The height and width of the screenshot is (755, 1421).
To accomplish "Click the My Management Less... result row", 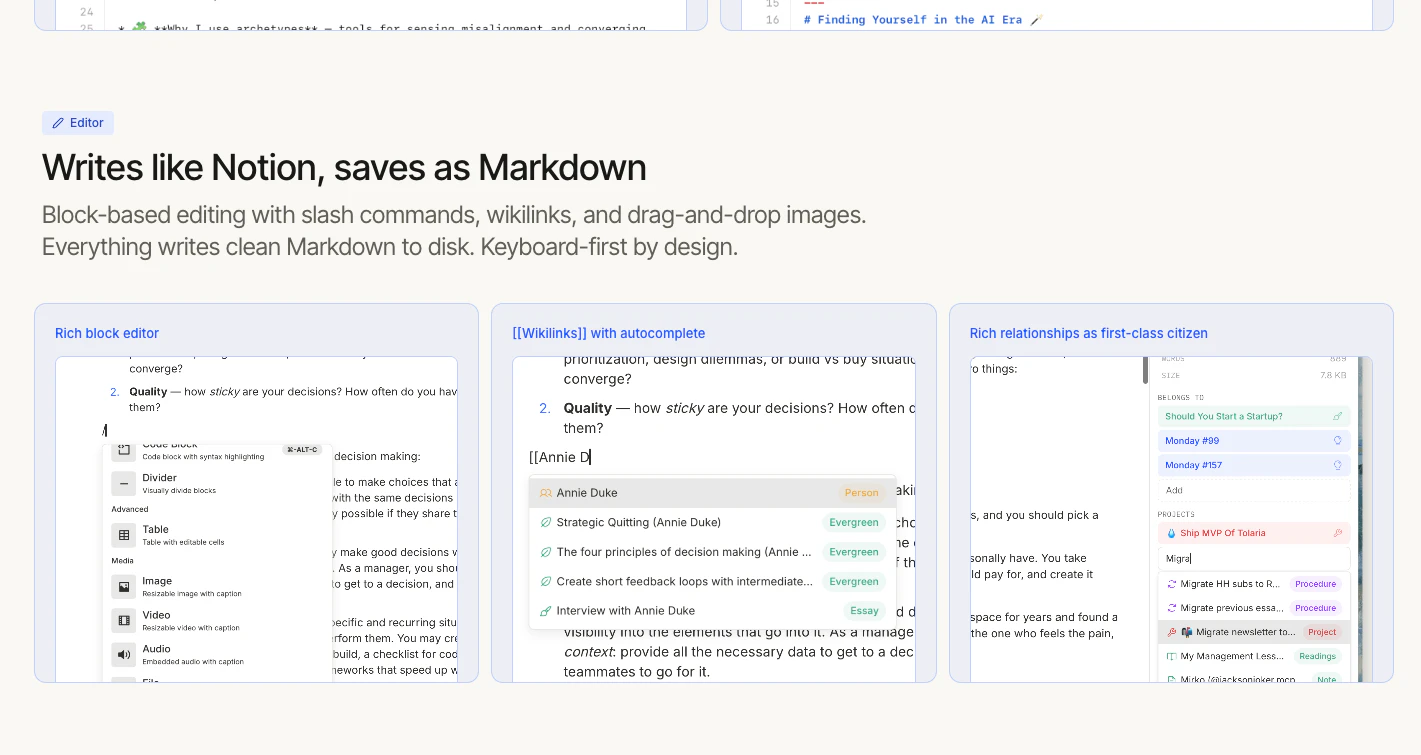I will pos(1254,656).
